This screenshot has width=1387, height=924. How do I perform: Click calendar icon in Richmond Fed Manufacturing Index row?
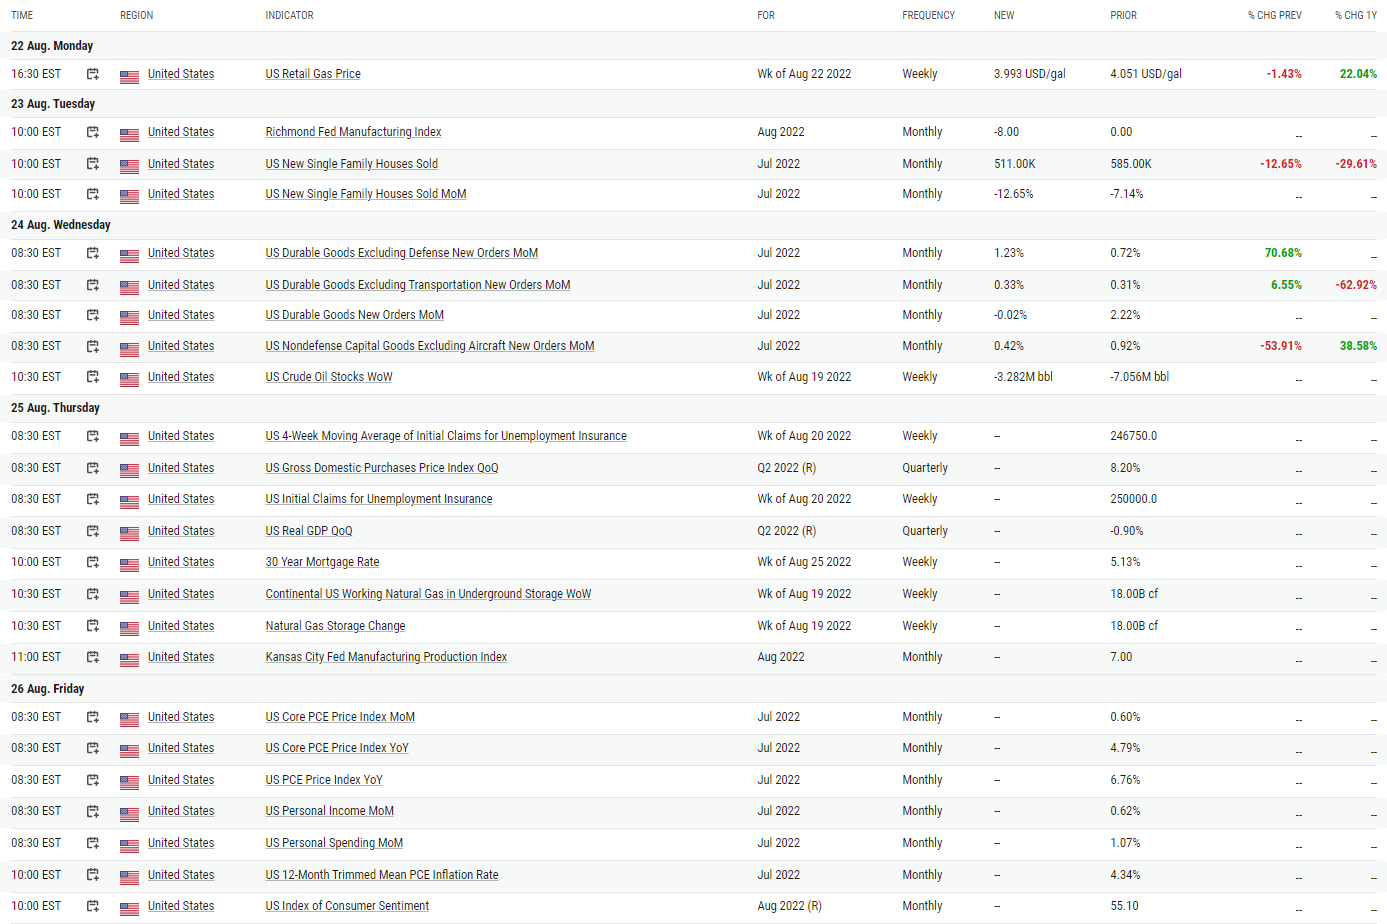point(93,132)
